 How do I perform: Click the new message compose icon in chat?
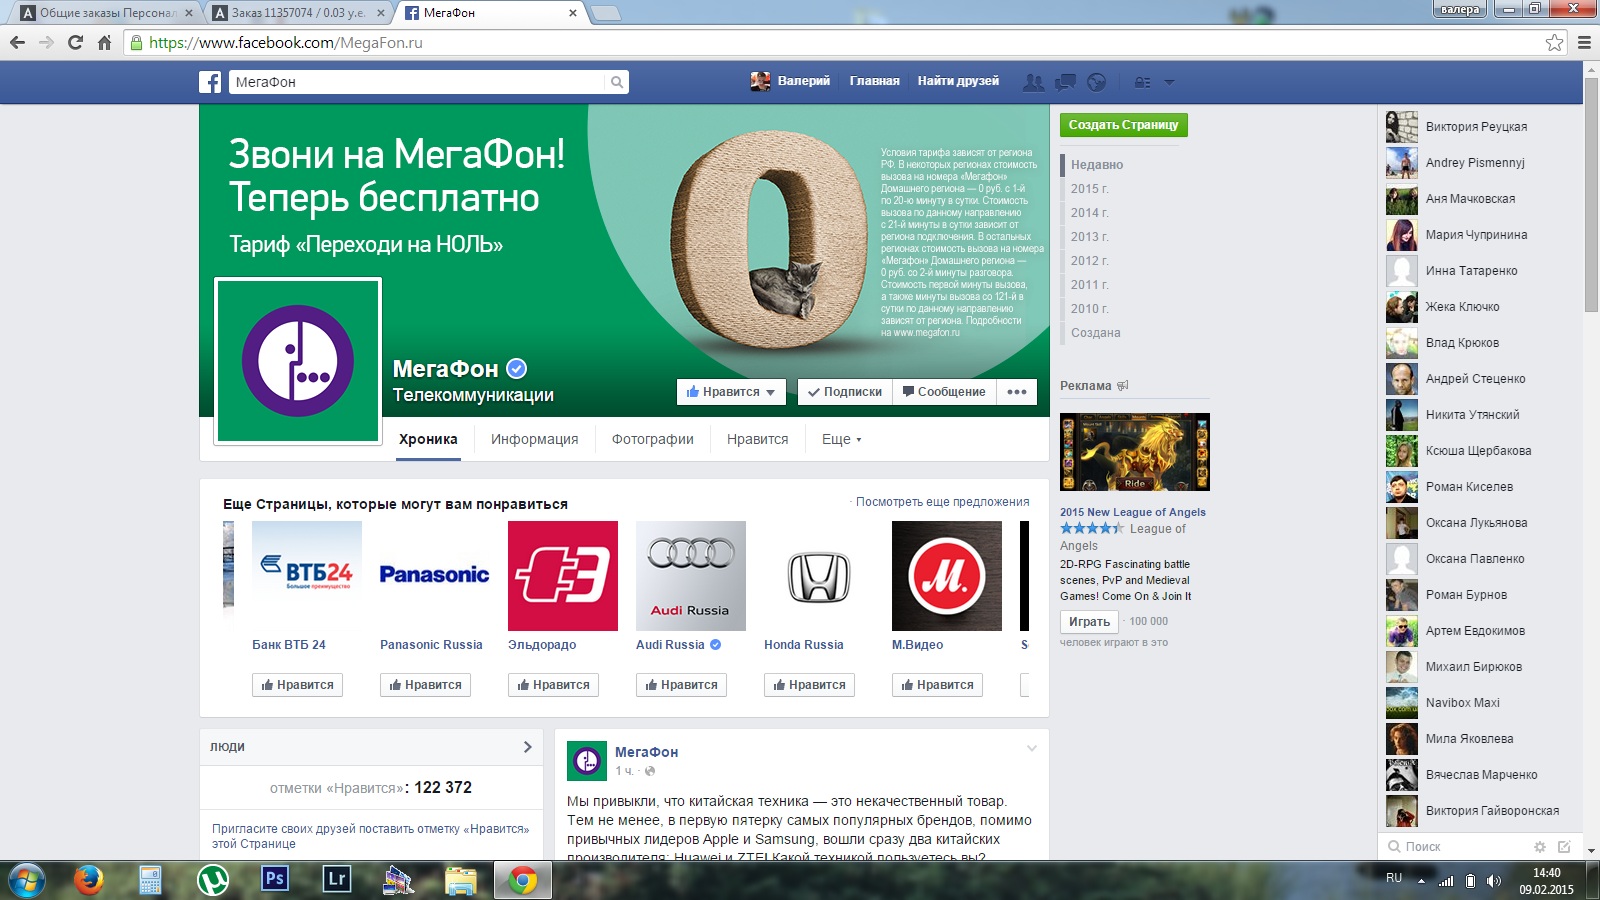(x=1564, y=846)
